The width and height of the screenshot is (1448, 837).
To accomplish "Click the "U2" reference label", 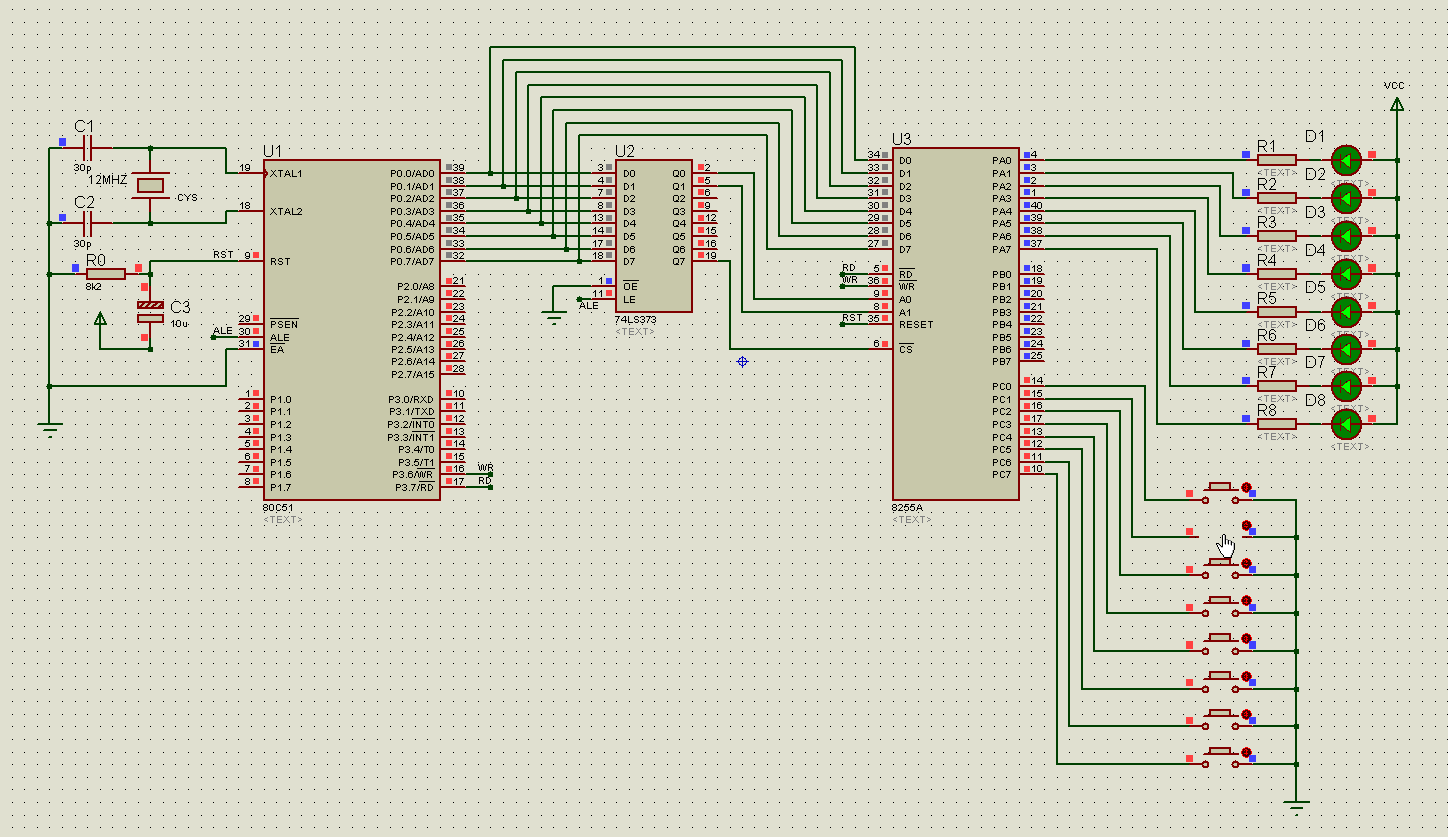I will [625, 151].
